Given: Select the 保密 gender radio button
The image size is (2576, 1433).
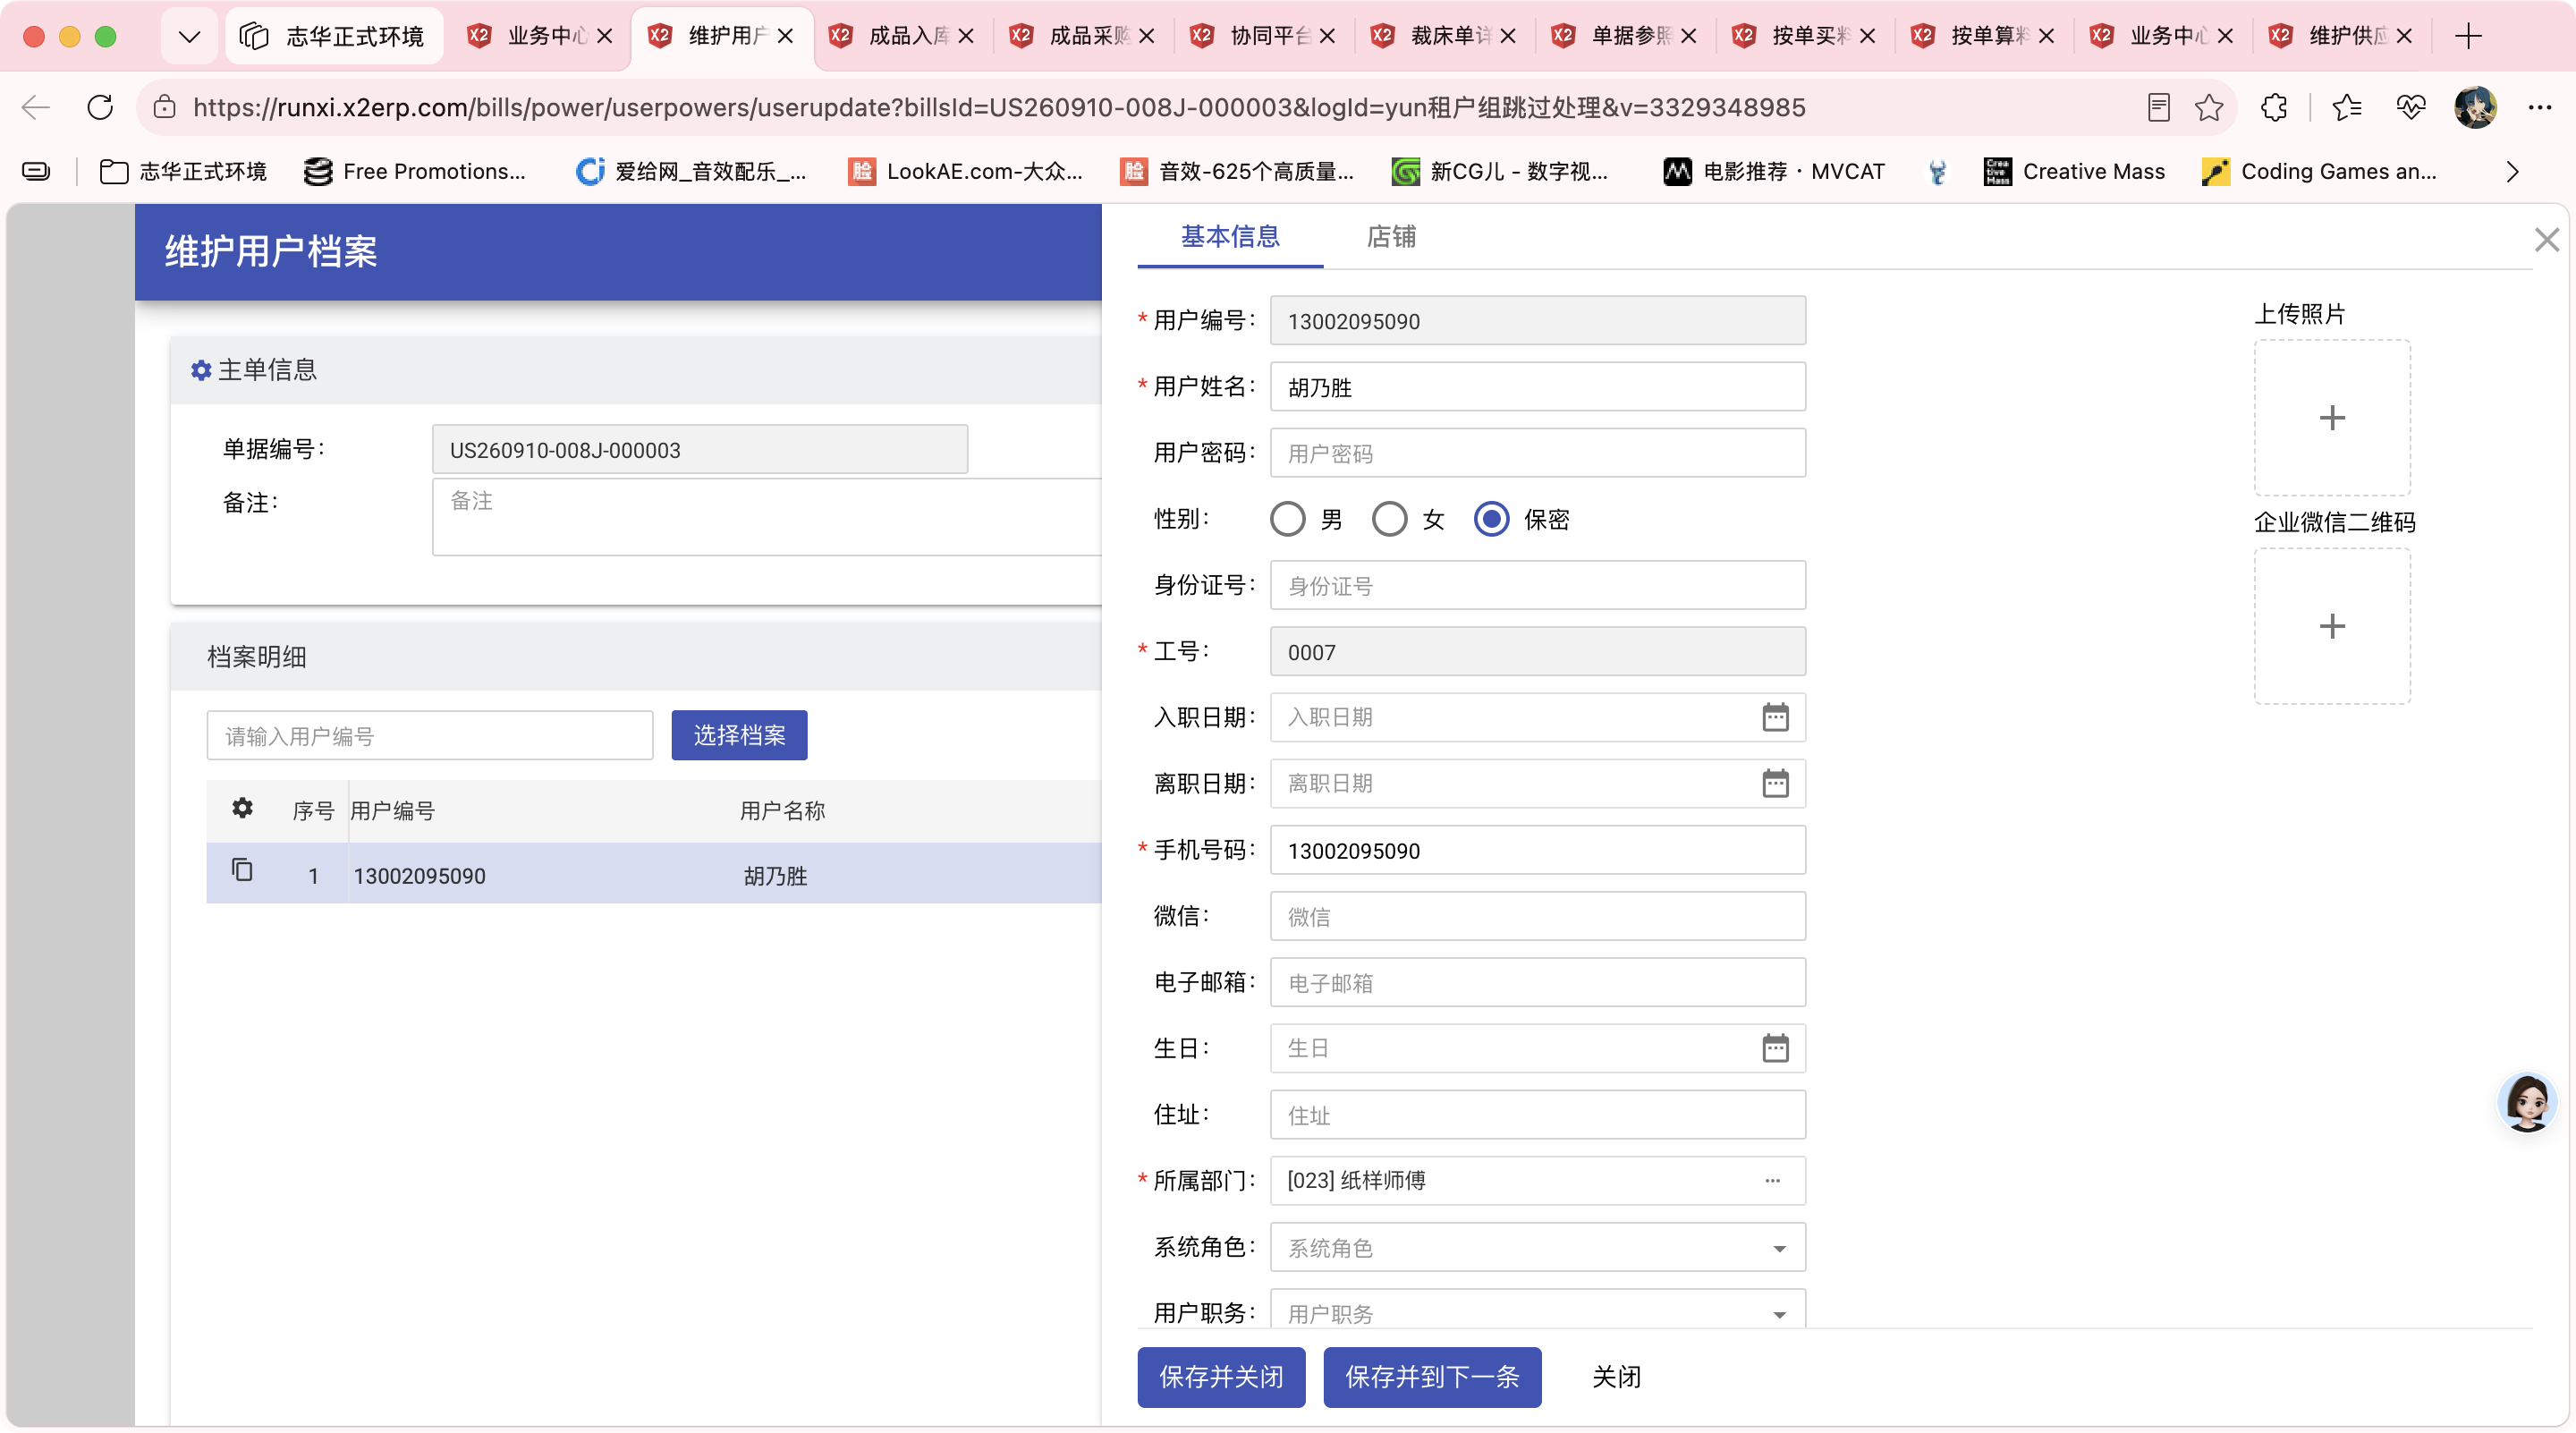Looking at the screenshot, I should [x=1491, y=519].
